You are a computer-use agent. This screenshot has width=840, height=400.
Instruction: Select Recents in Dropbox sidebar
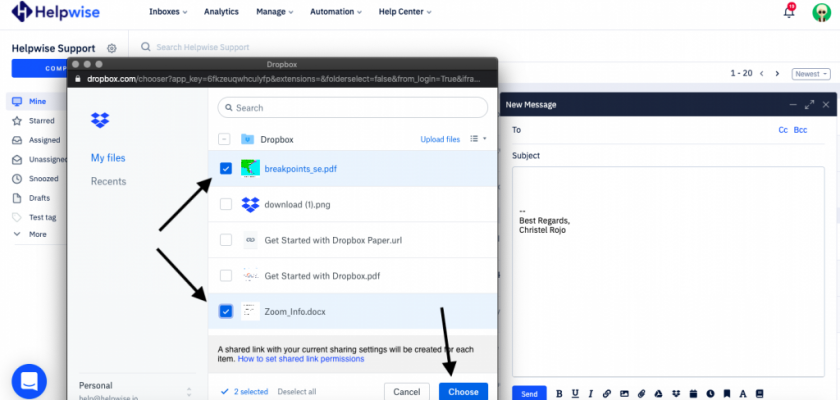[108, 181]
